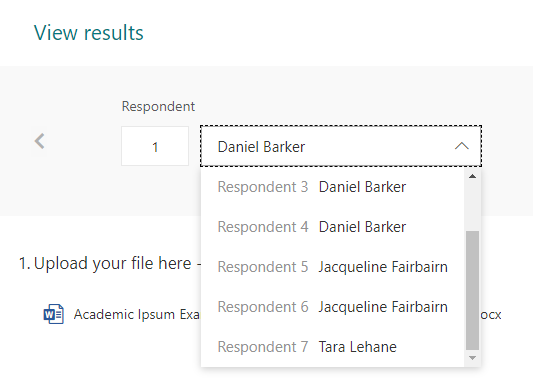Click the respondent number input field
This screenshot has height=386, width=533.
pos(155,146)
